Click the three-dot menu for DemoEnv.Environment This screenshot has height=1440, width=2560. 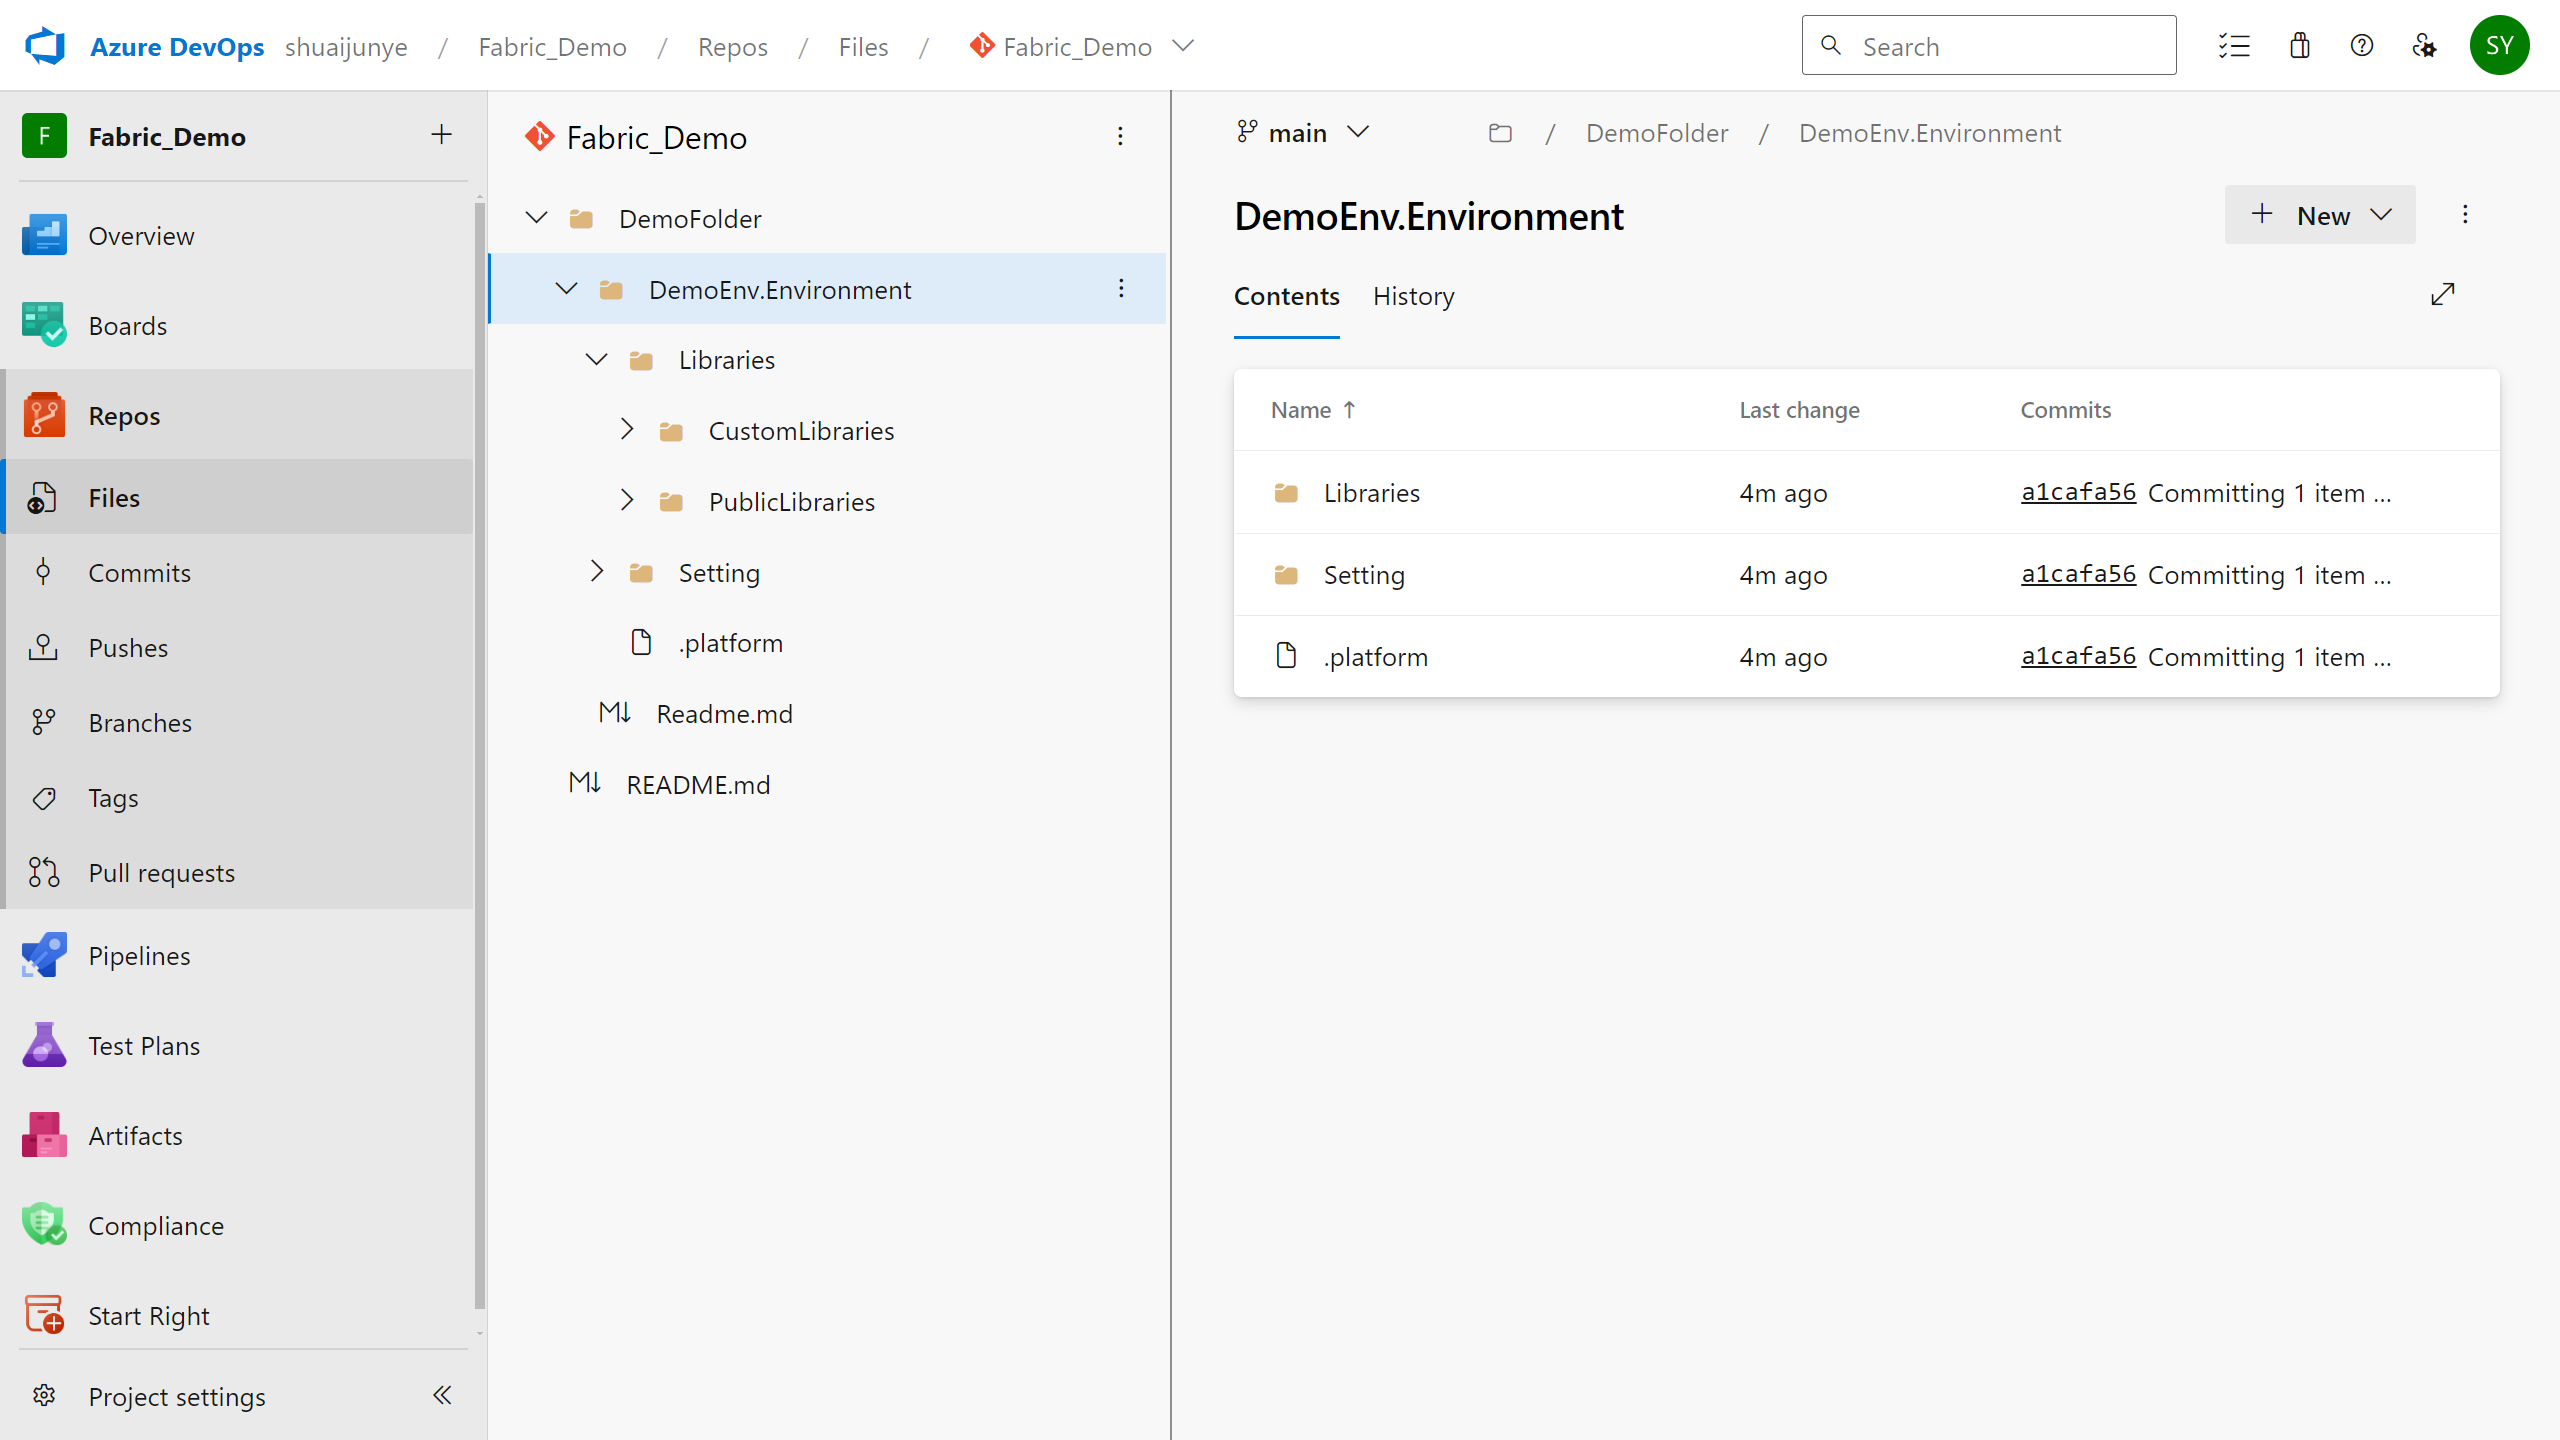(x=1122, y=287)
